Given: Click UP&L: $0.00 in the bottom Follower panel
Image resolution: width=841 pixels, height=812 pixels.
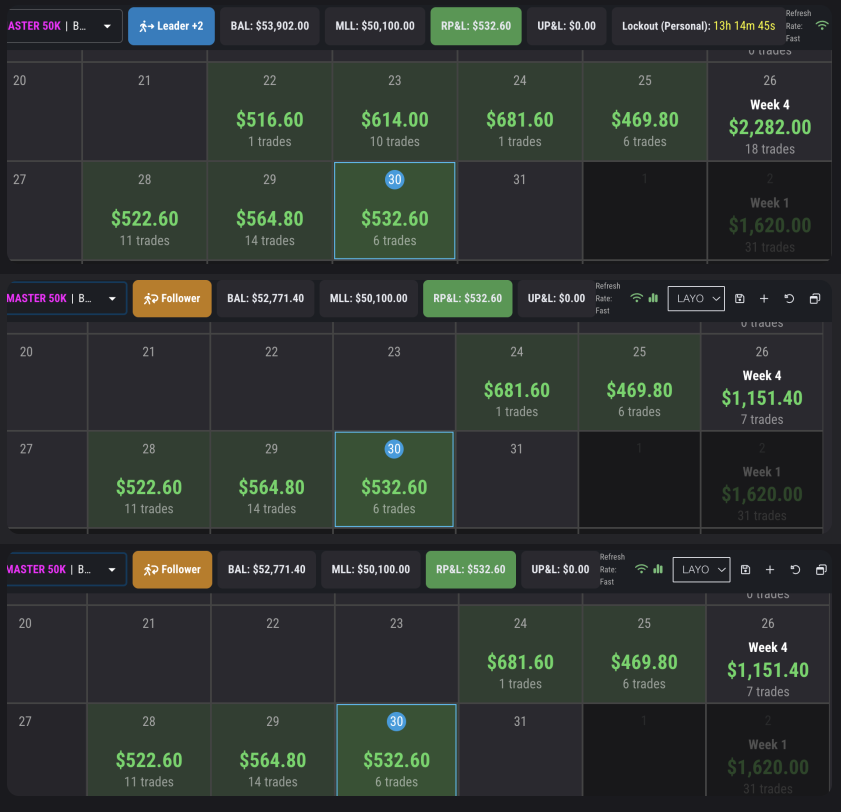Looking at the screenshot, I should [x=560, y=570].
